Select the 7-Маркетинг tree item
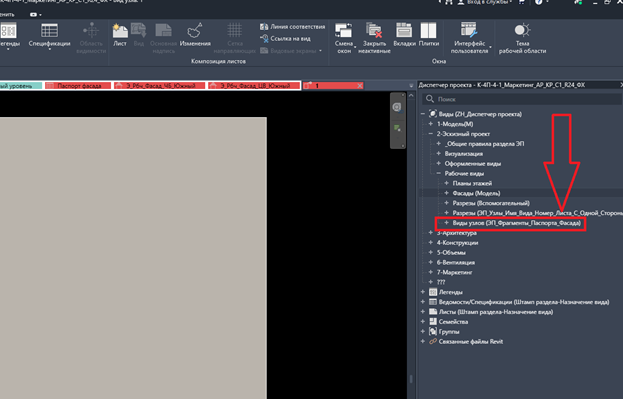The width and height of the screenshot is (623, 399). [x=455, y=272]
